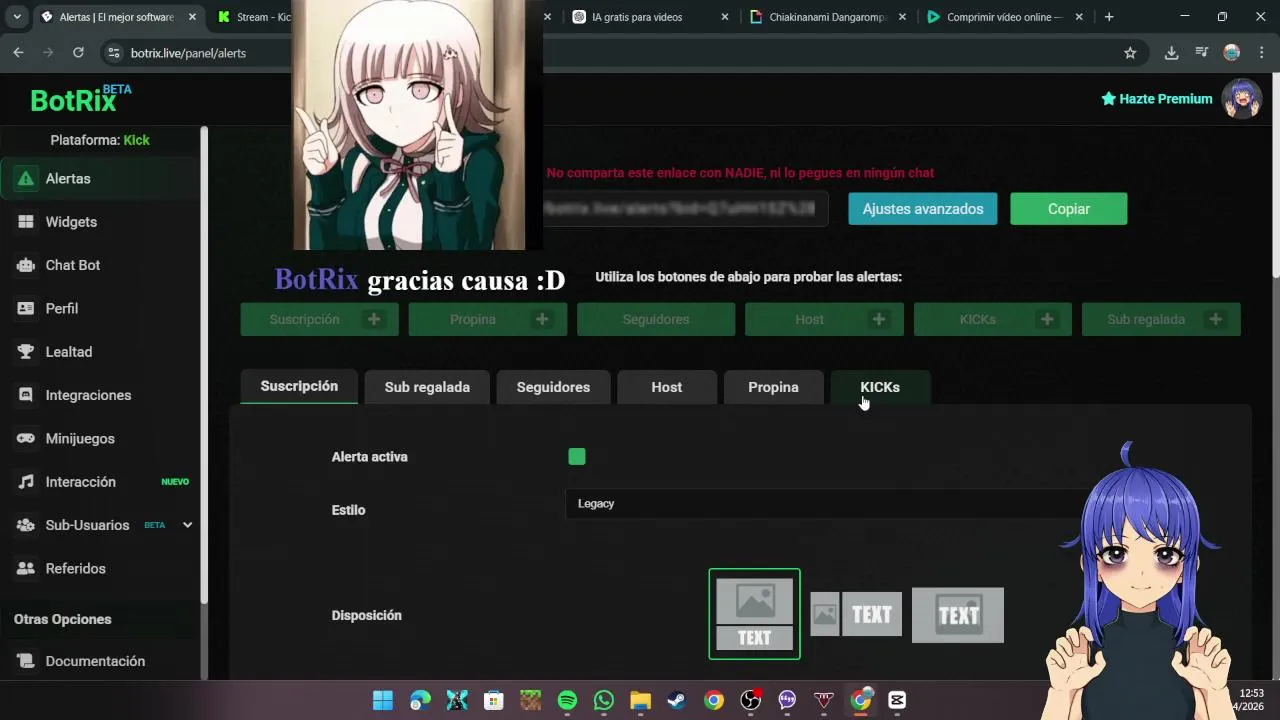Image resolution: width=1280 pixels, height=720 pixels.
Task: Open OBS Studio from taskbar
Action: [750, 700]
